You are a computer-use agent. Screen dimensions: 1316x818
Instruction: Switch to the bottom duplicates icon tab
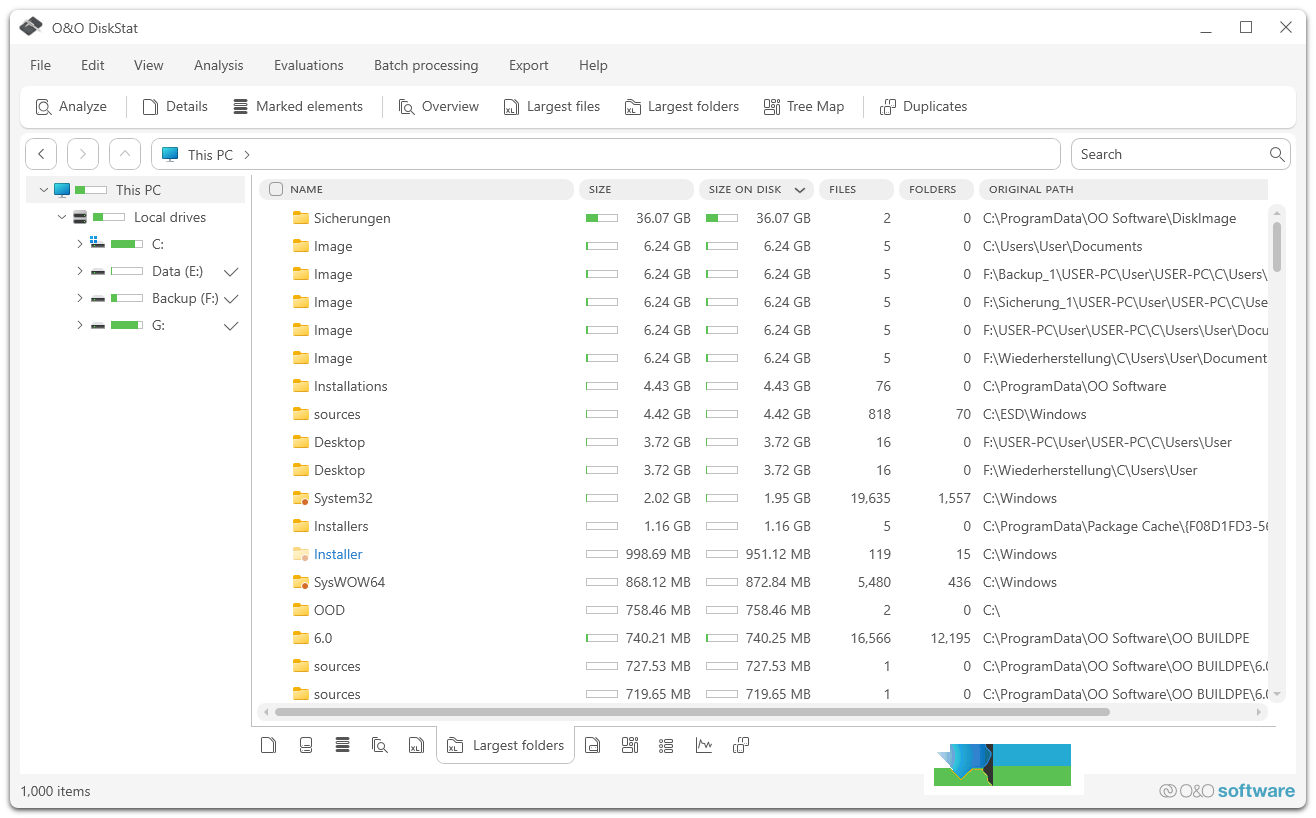(x=741, y=745)
